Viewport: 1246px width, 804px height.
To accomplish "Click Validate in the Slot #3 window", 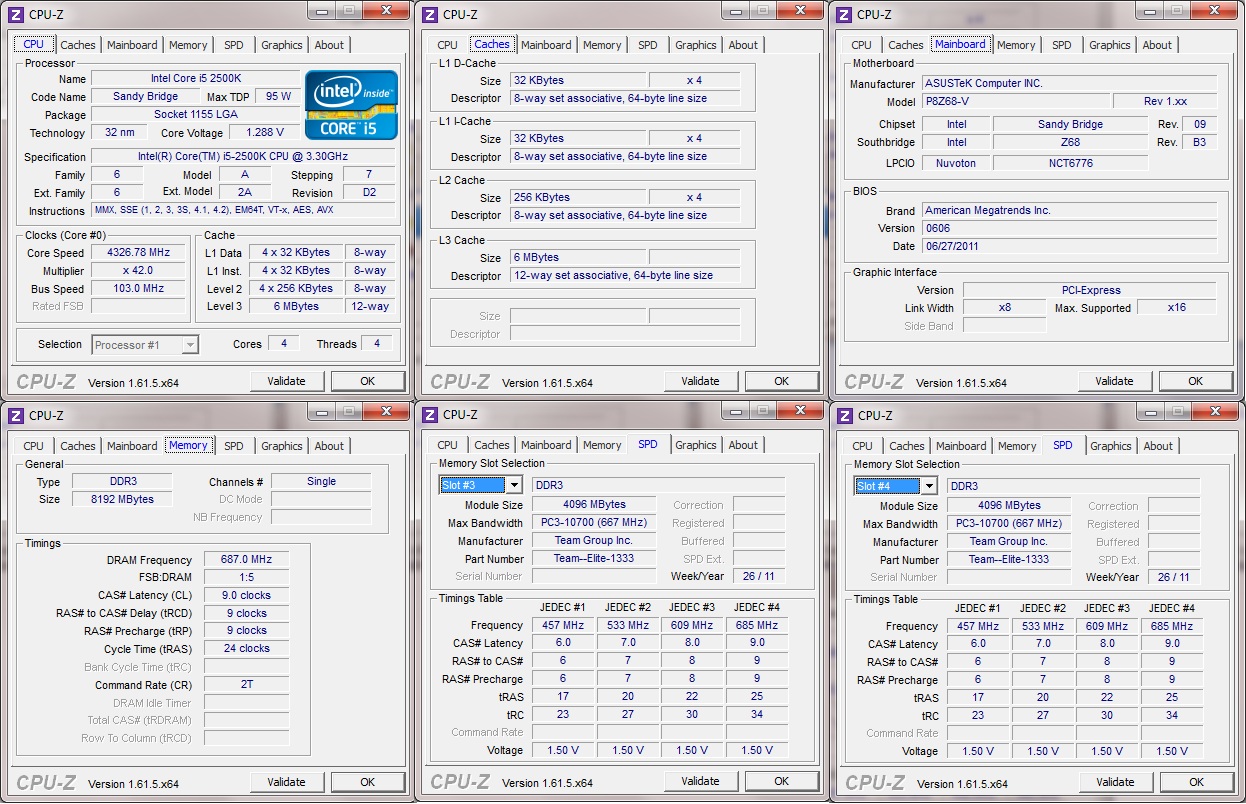I will pos(700,781).
